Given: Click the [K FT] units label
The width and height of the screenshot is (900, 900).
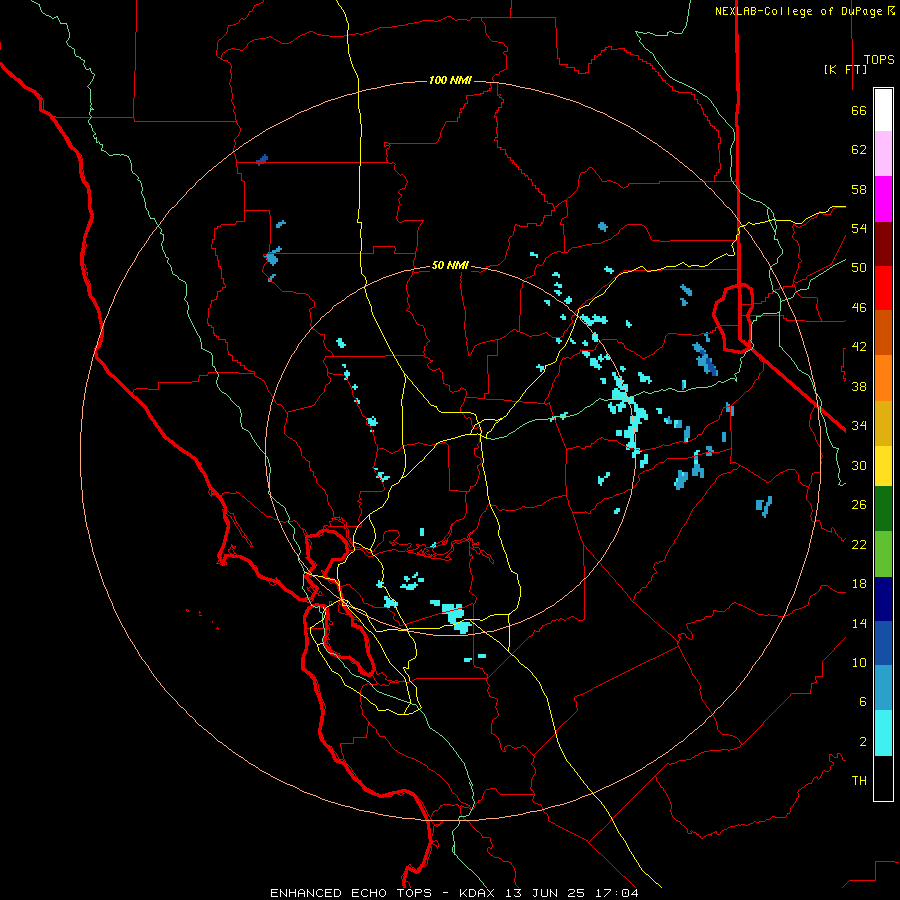Looking at the screenshot, I should point(845,69).
